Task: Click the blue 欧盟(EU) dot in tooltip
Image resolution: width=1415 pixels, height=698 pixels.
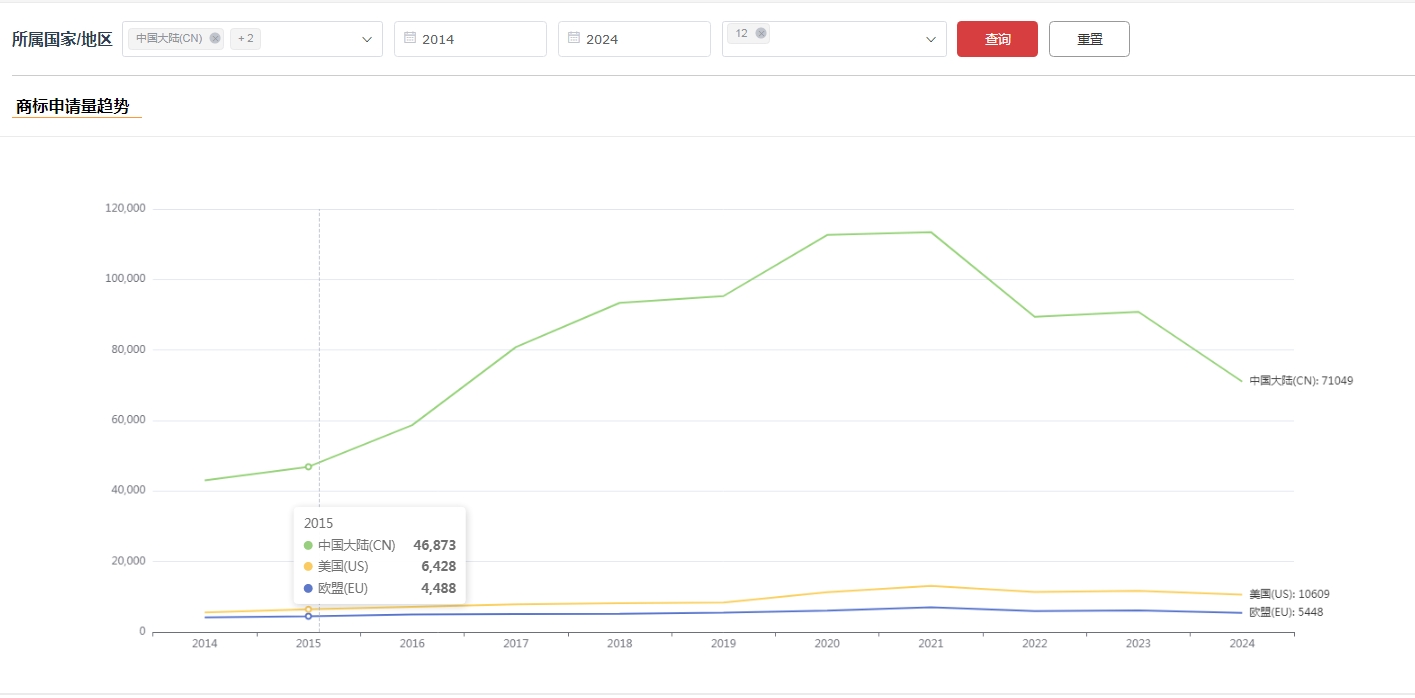Action: click(308, 589)
